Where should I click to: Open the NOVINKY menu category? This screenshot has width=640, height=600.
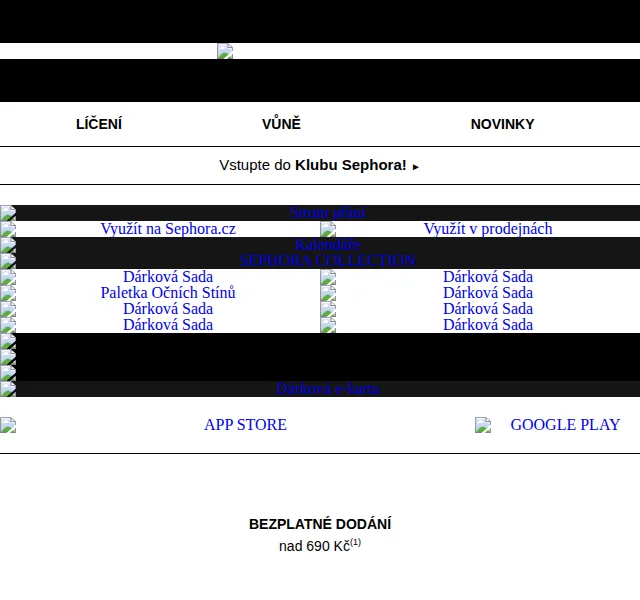502,124
